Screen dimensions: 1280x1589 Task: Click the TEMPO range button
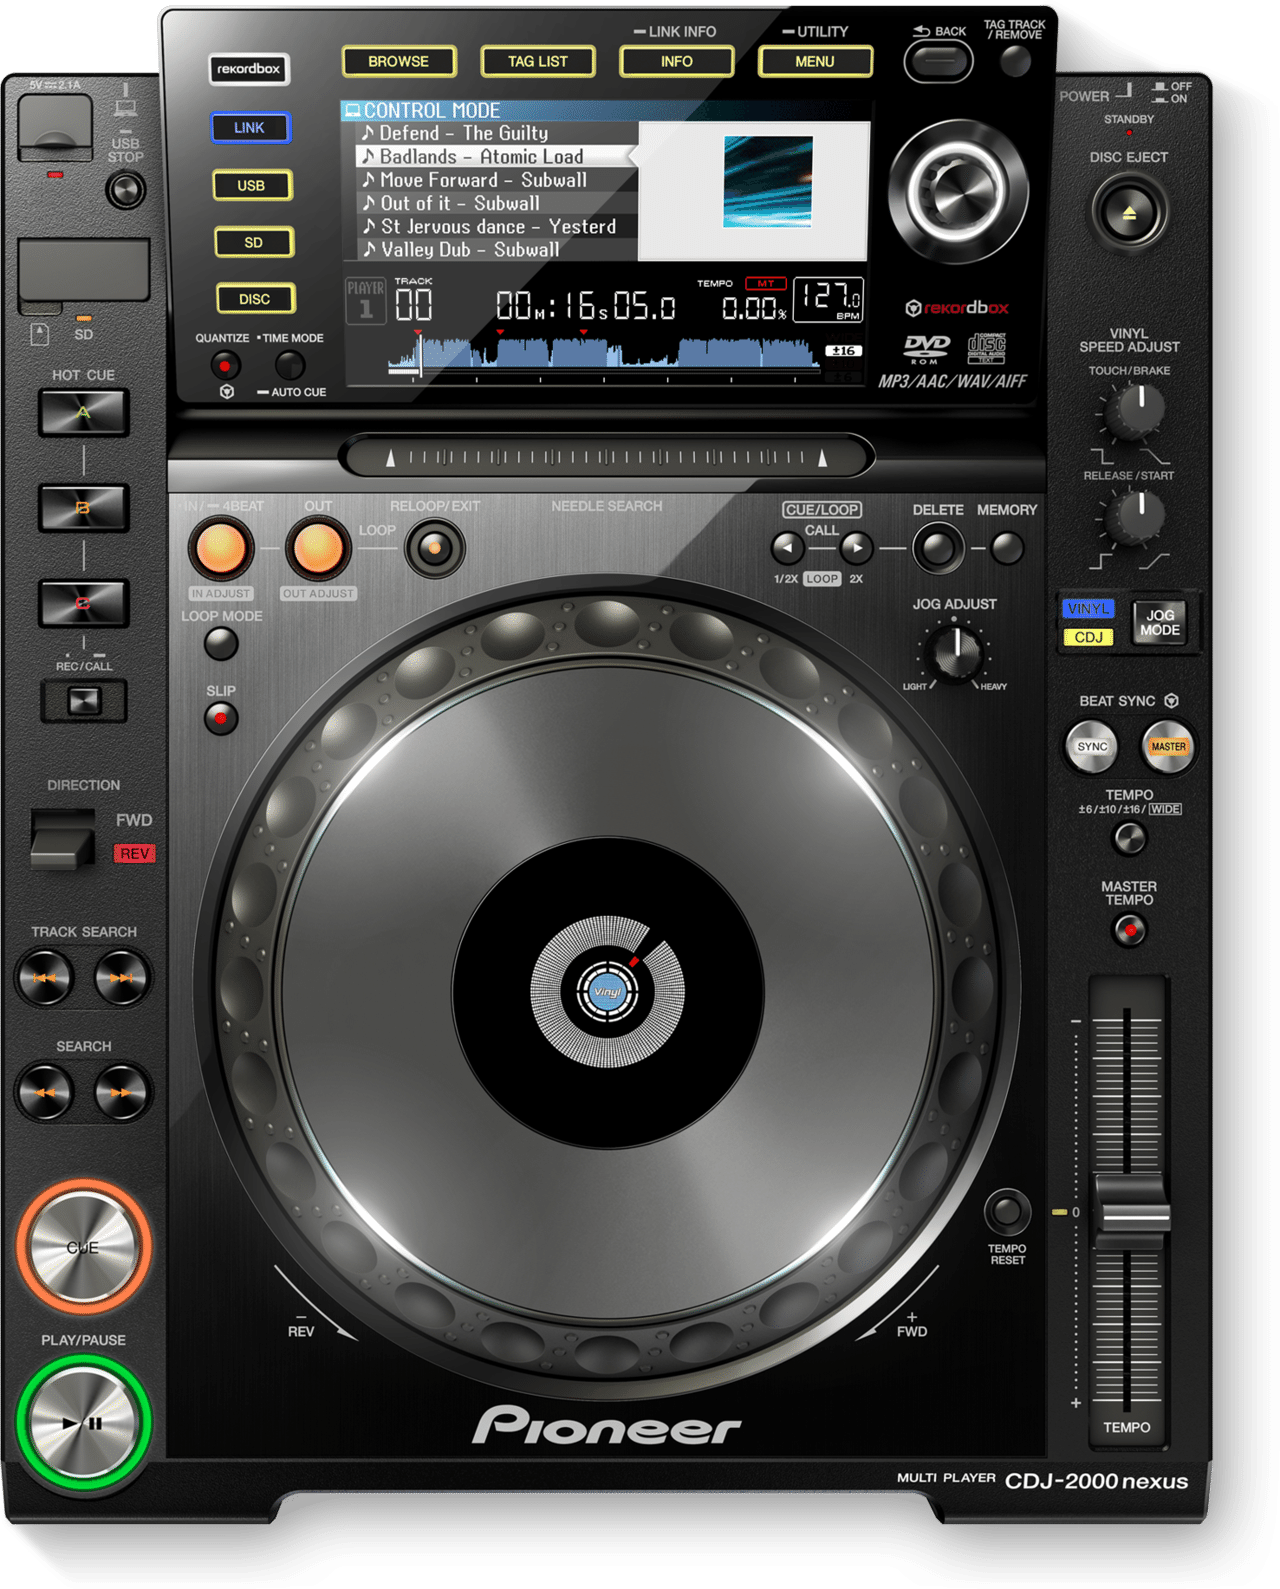coord(1130,839)
